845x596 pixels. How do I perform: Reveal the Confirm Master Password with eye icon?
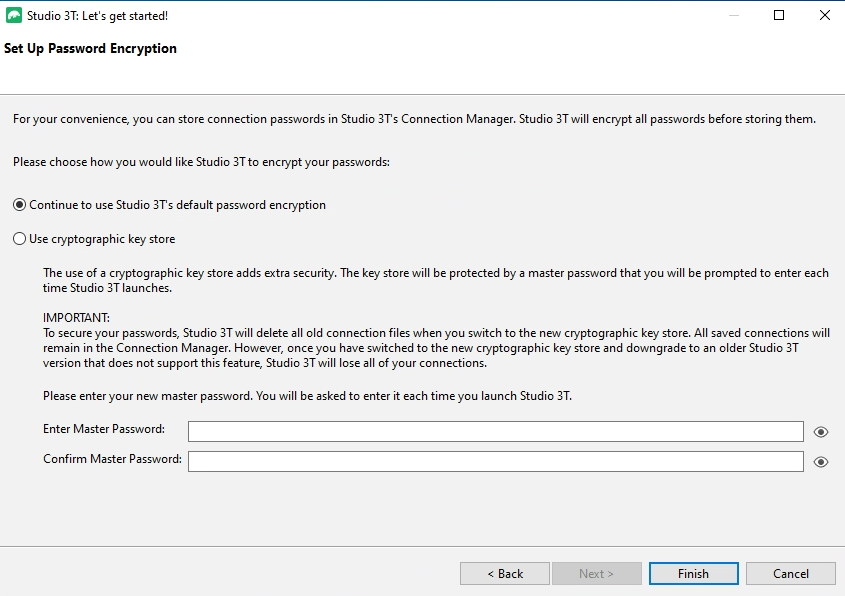tap(821, 461)
